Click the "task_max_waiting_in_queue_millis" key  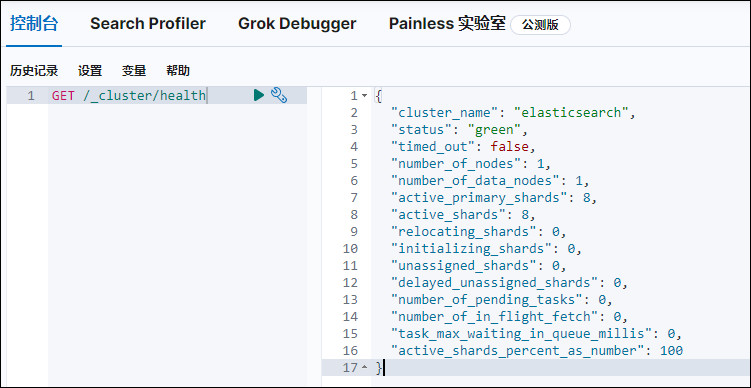pyautogui.click(x=521, y=333)
